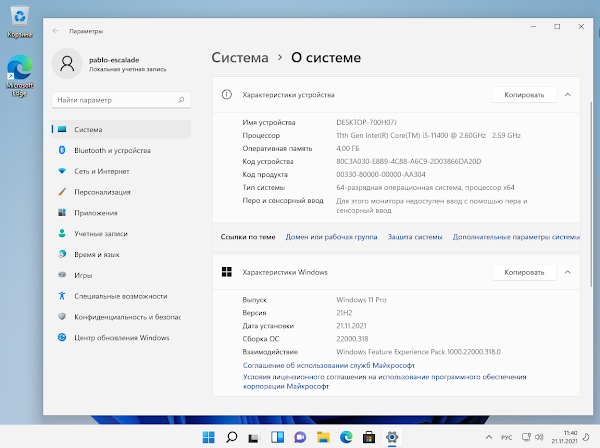Viewport: 600px width, 448px height.
Task: Open the Start menu on taskbar
Action: [x=209, y=437]
